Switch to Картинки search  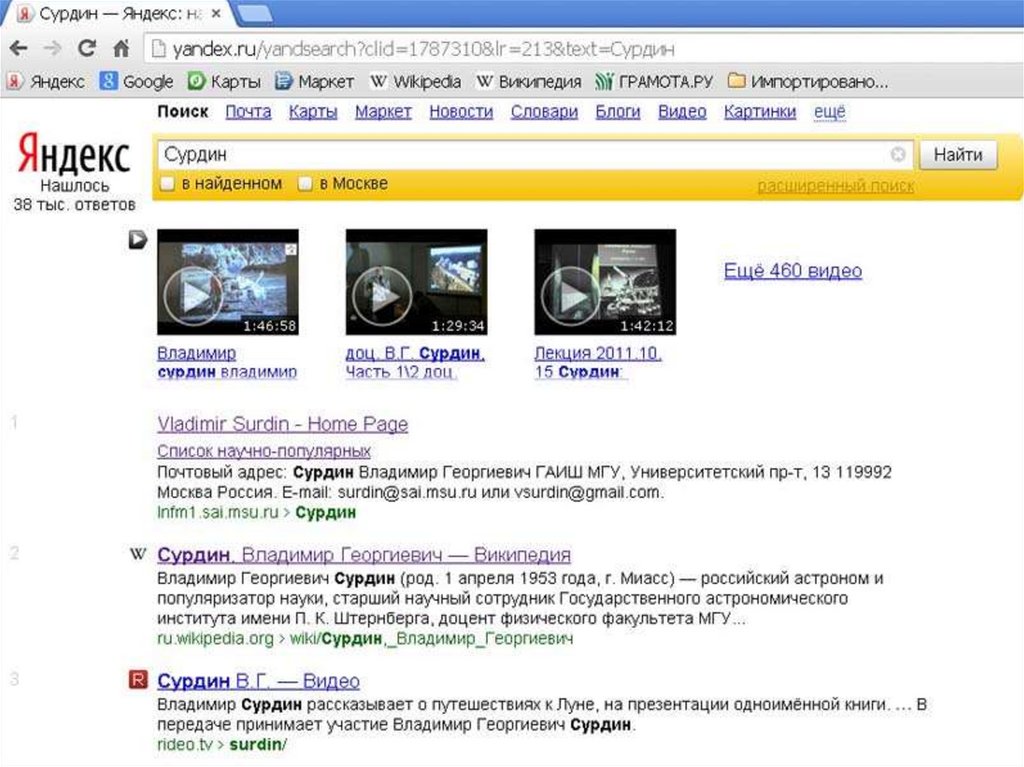(760, 112)
